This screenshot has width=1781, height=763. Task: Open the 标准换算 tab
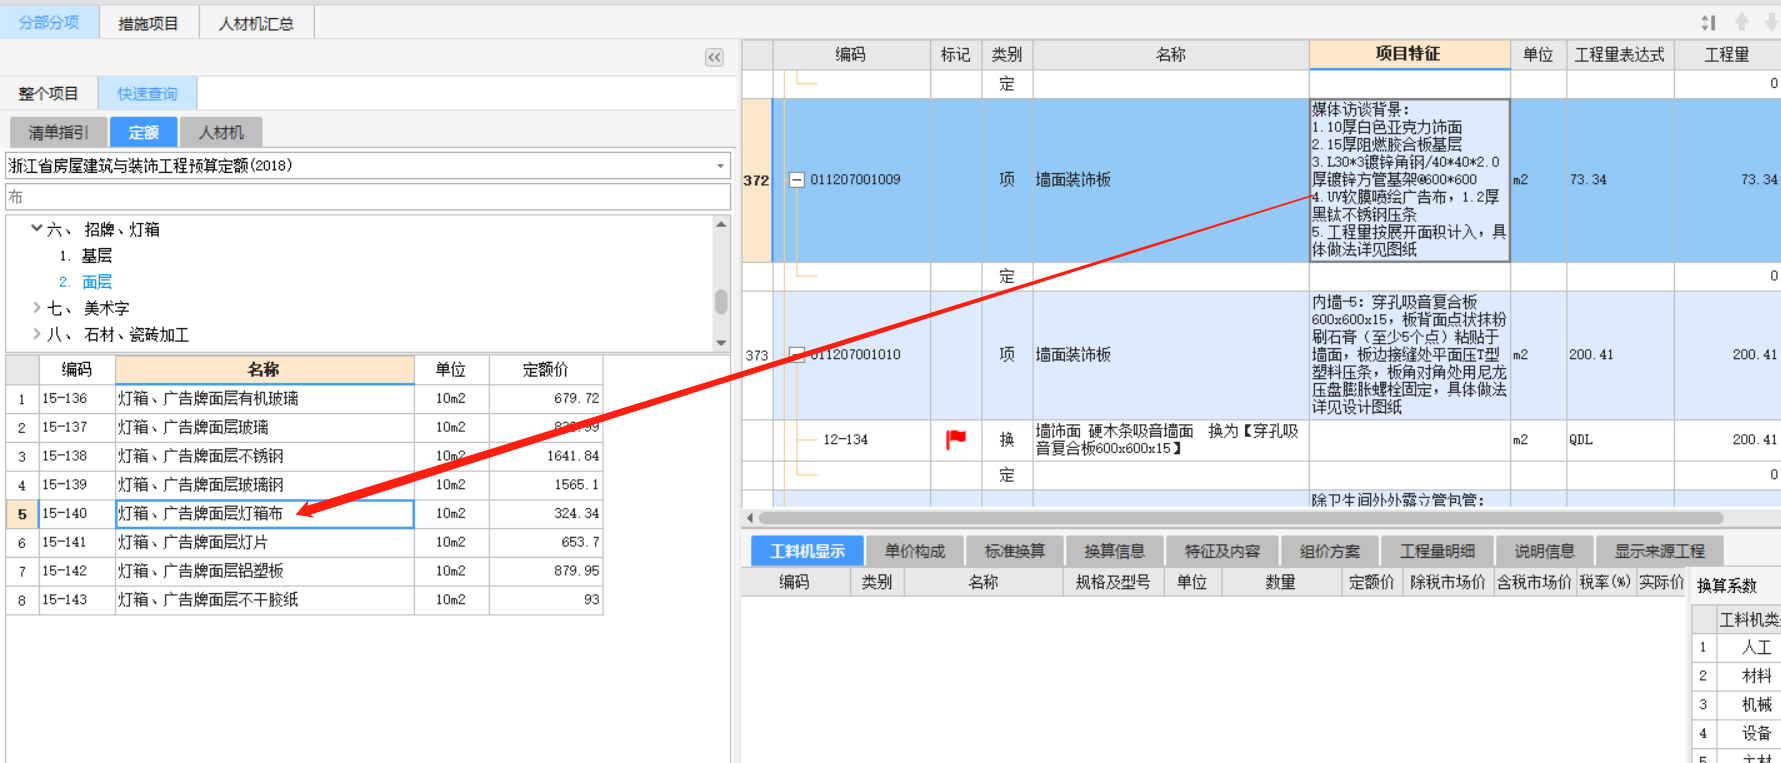pos(1014,551)
